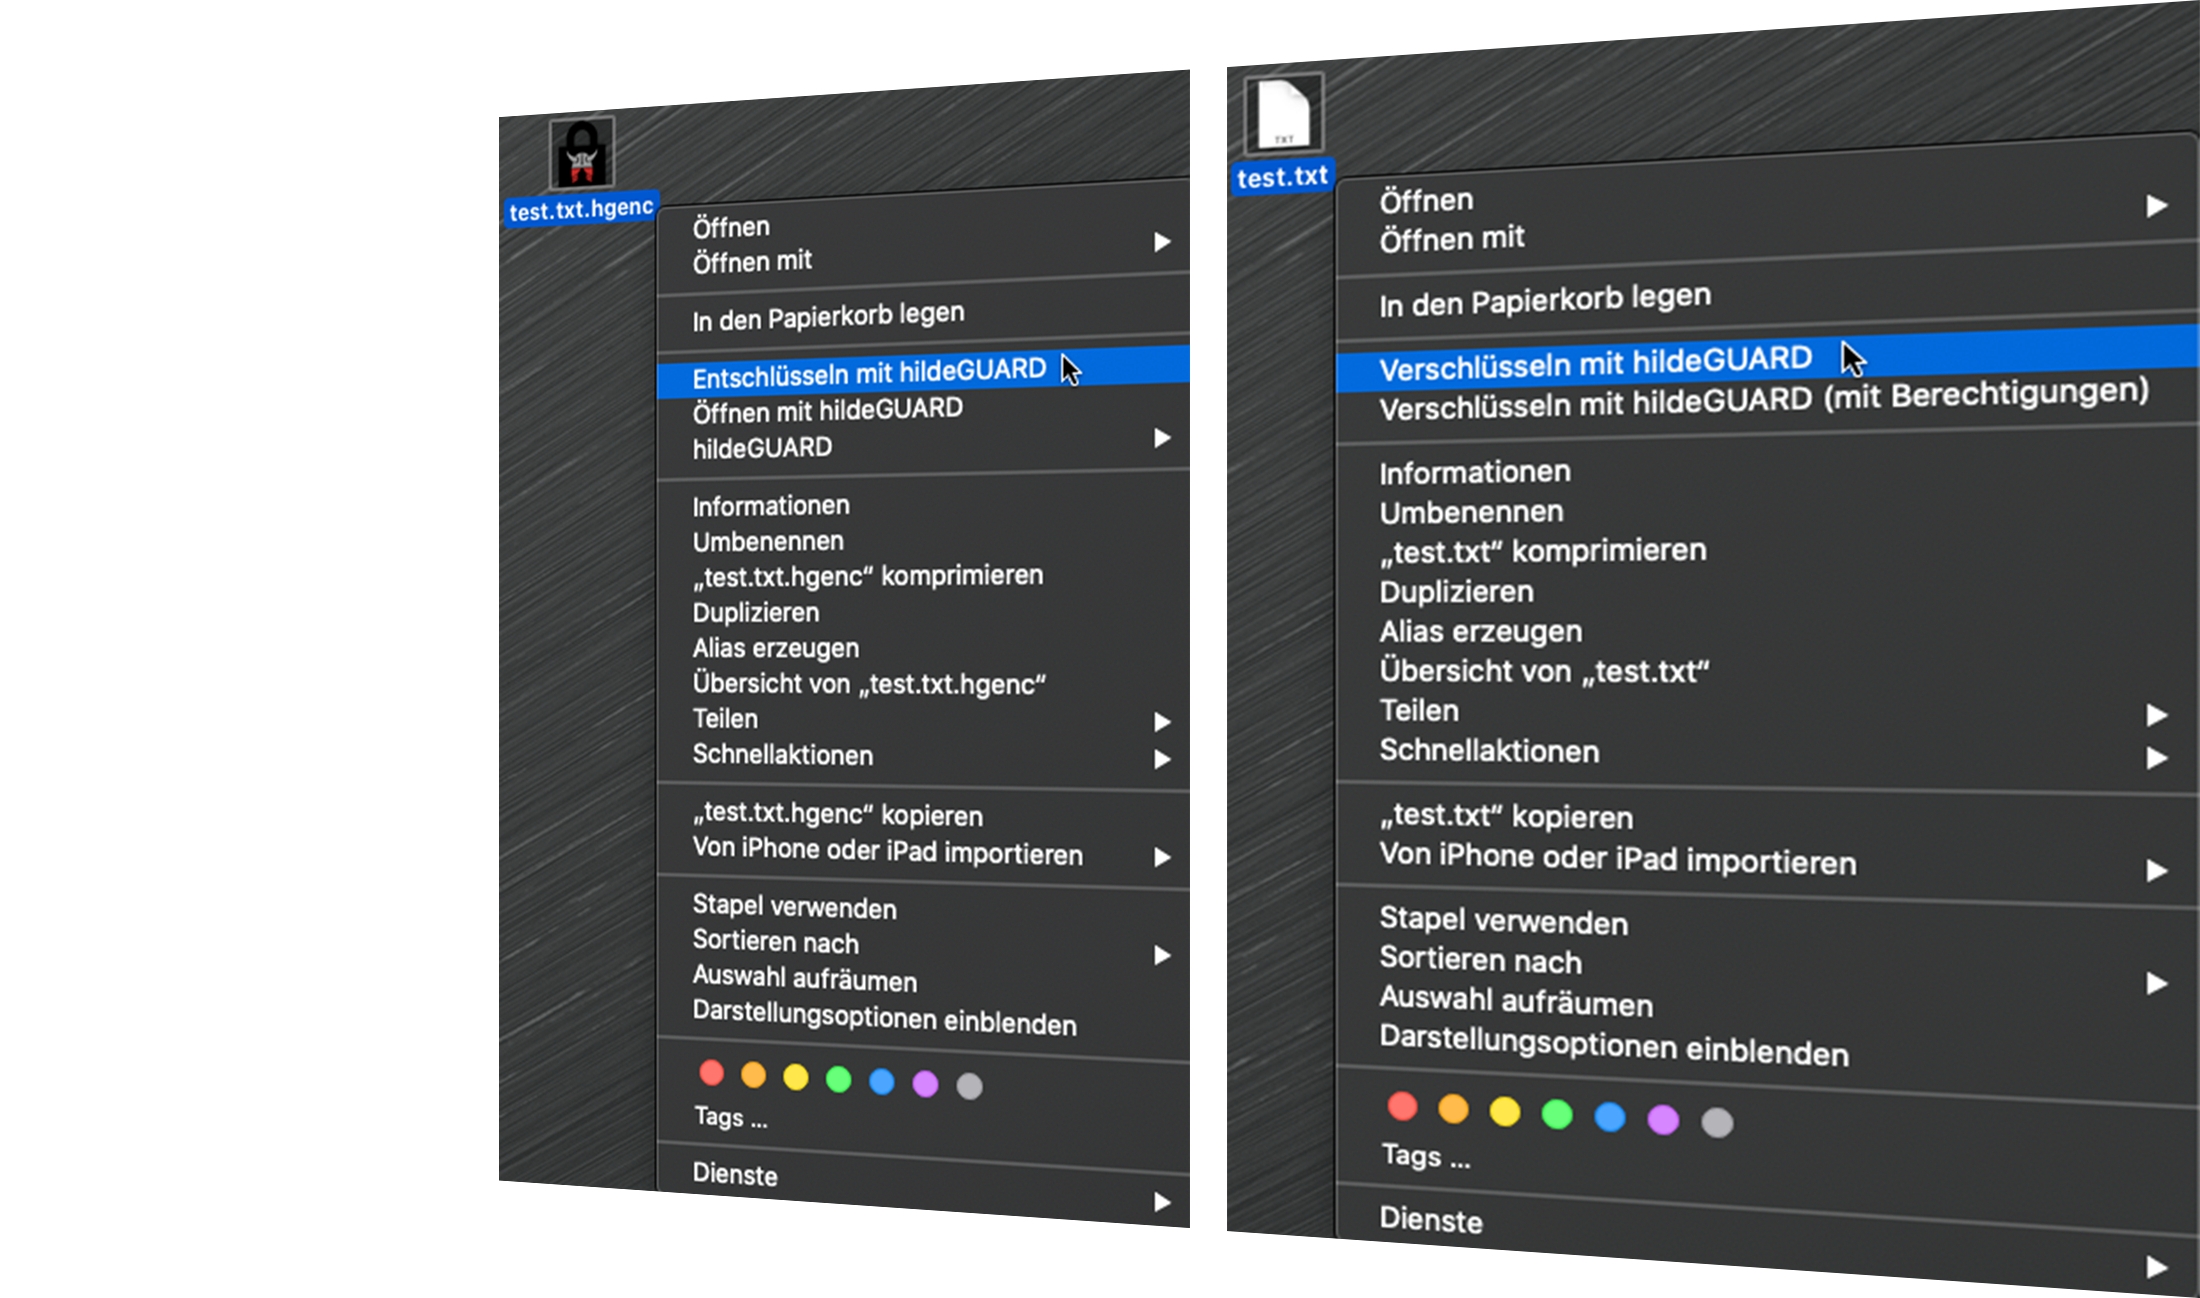2200x1298 pixels.
Task: Expand the hildeGUARD submenu arrow
Action: (1161, 438)
